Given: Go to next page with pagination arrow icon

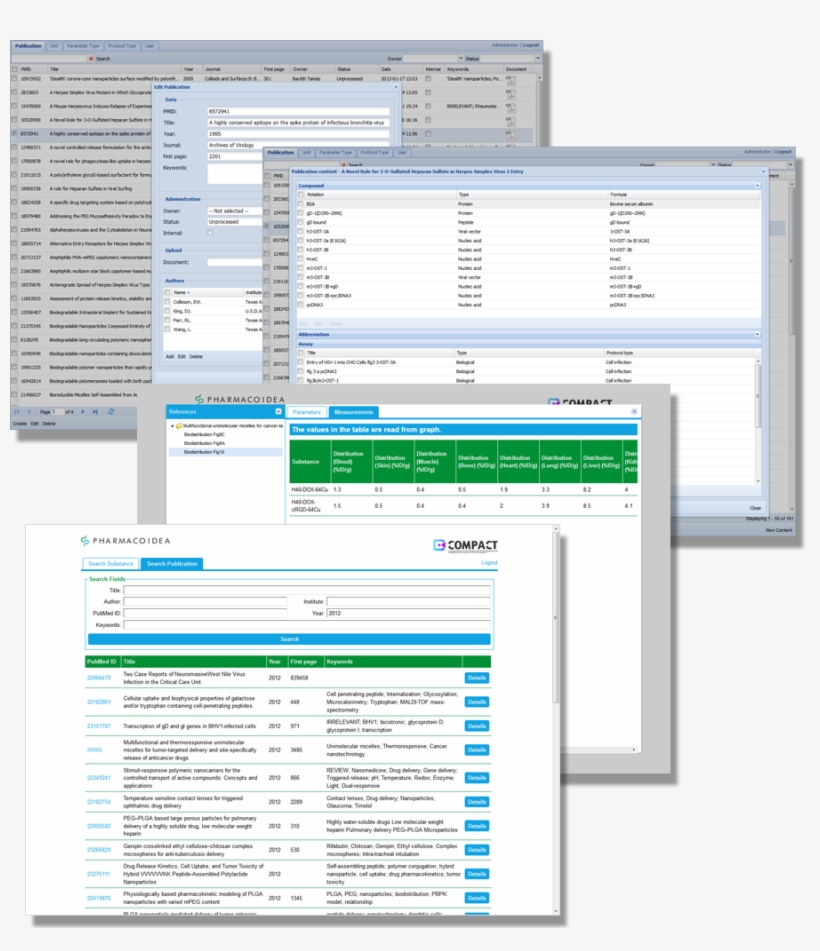Looking at the screenshot, I should click(83, 413).
